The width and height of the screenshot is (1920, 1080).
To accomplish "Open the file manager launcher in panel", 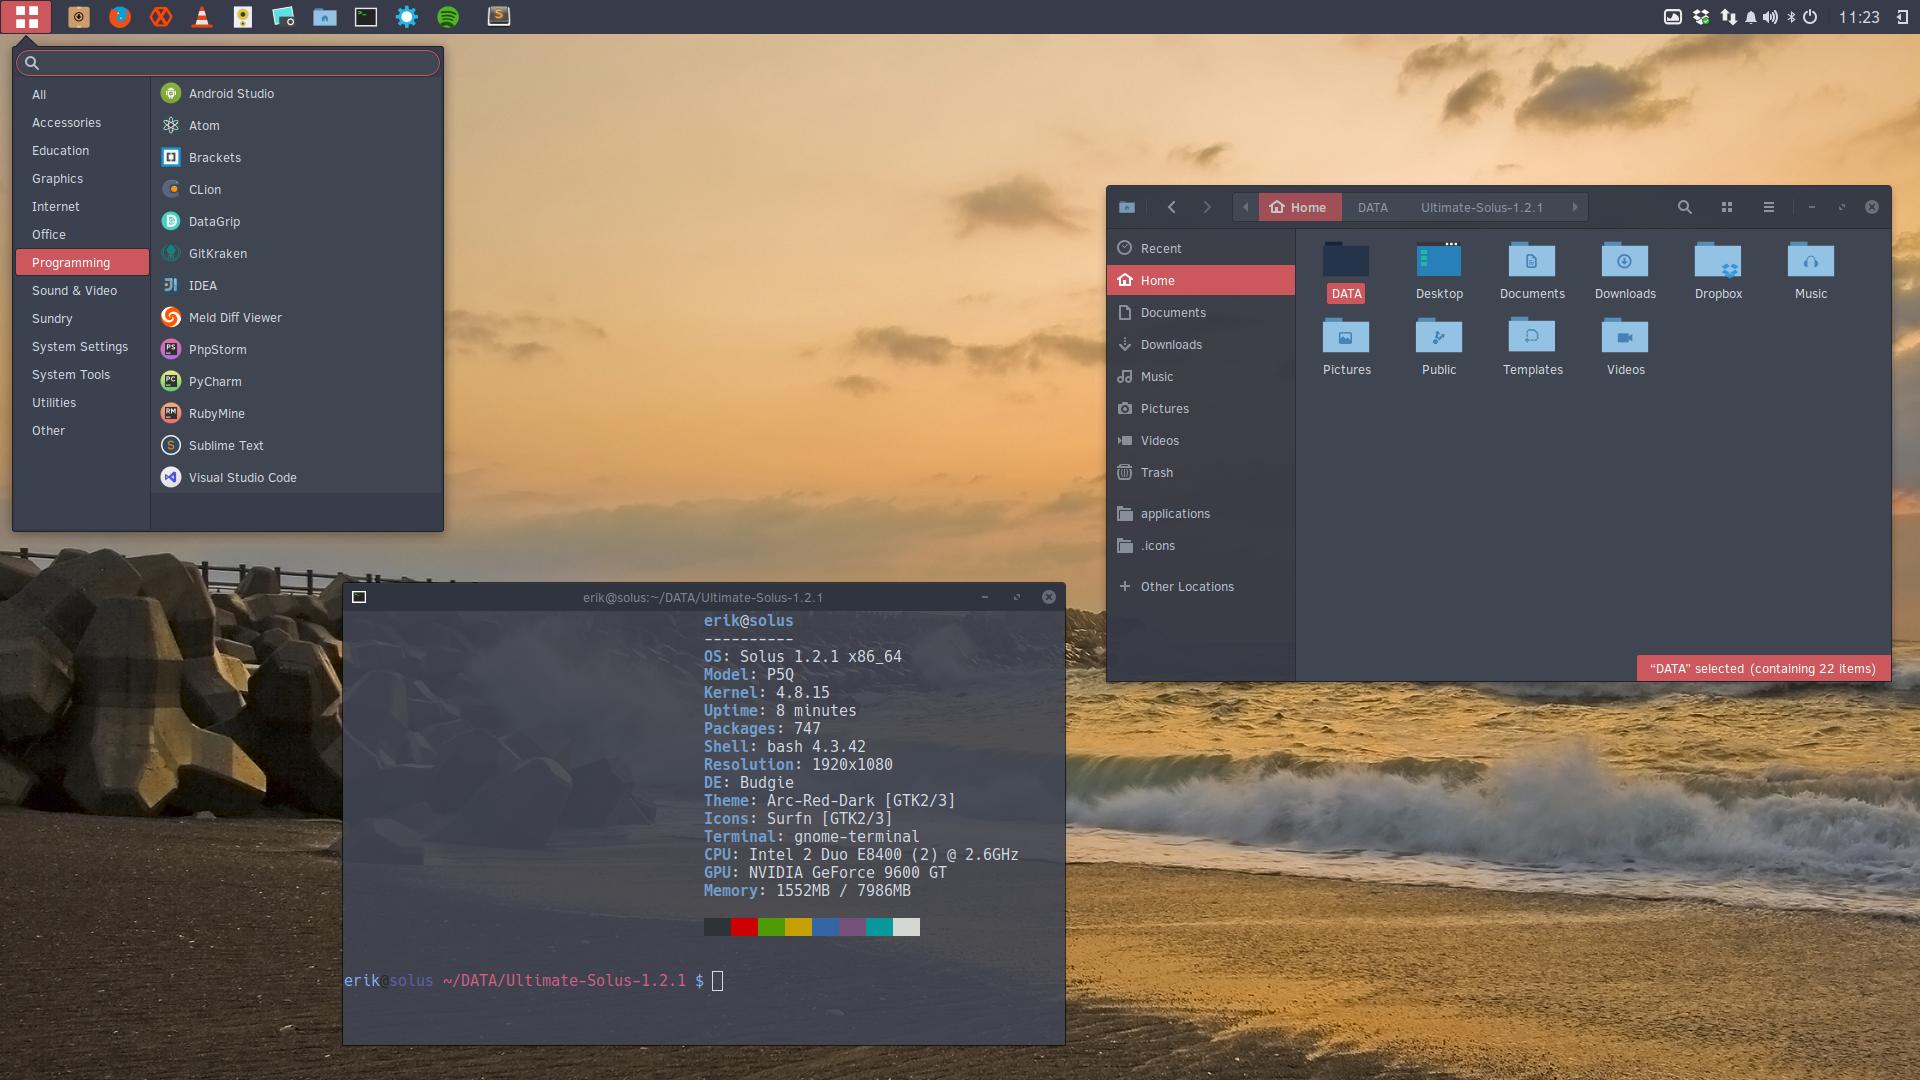I will point(325,16).
